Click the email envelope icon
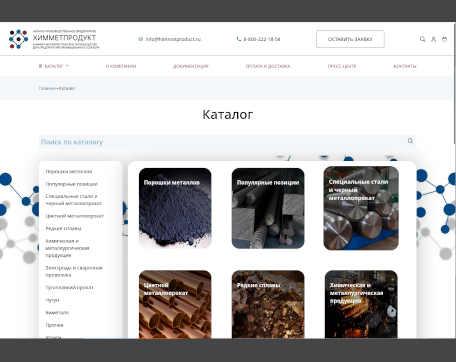This screenshot has width=456, height=362. 140,39
